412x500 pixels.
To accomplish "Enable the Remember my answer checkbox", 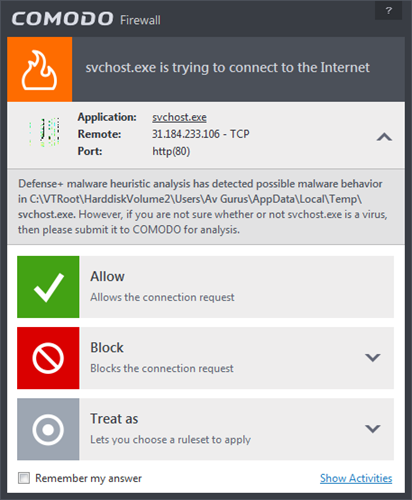I will point(24,478).
